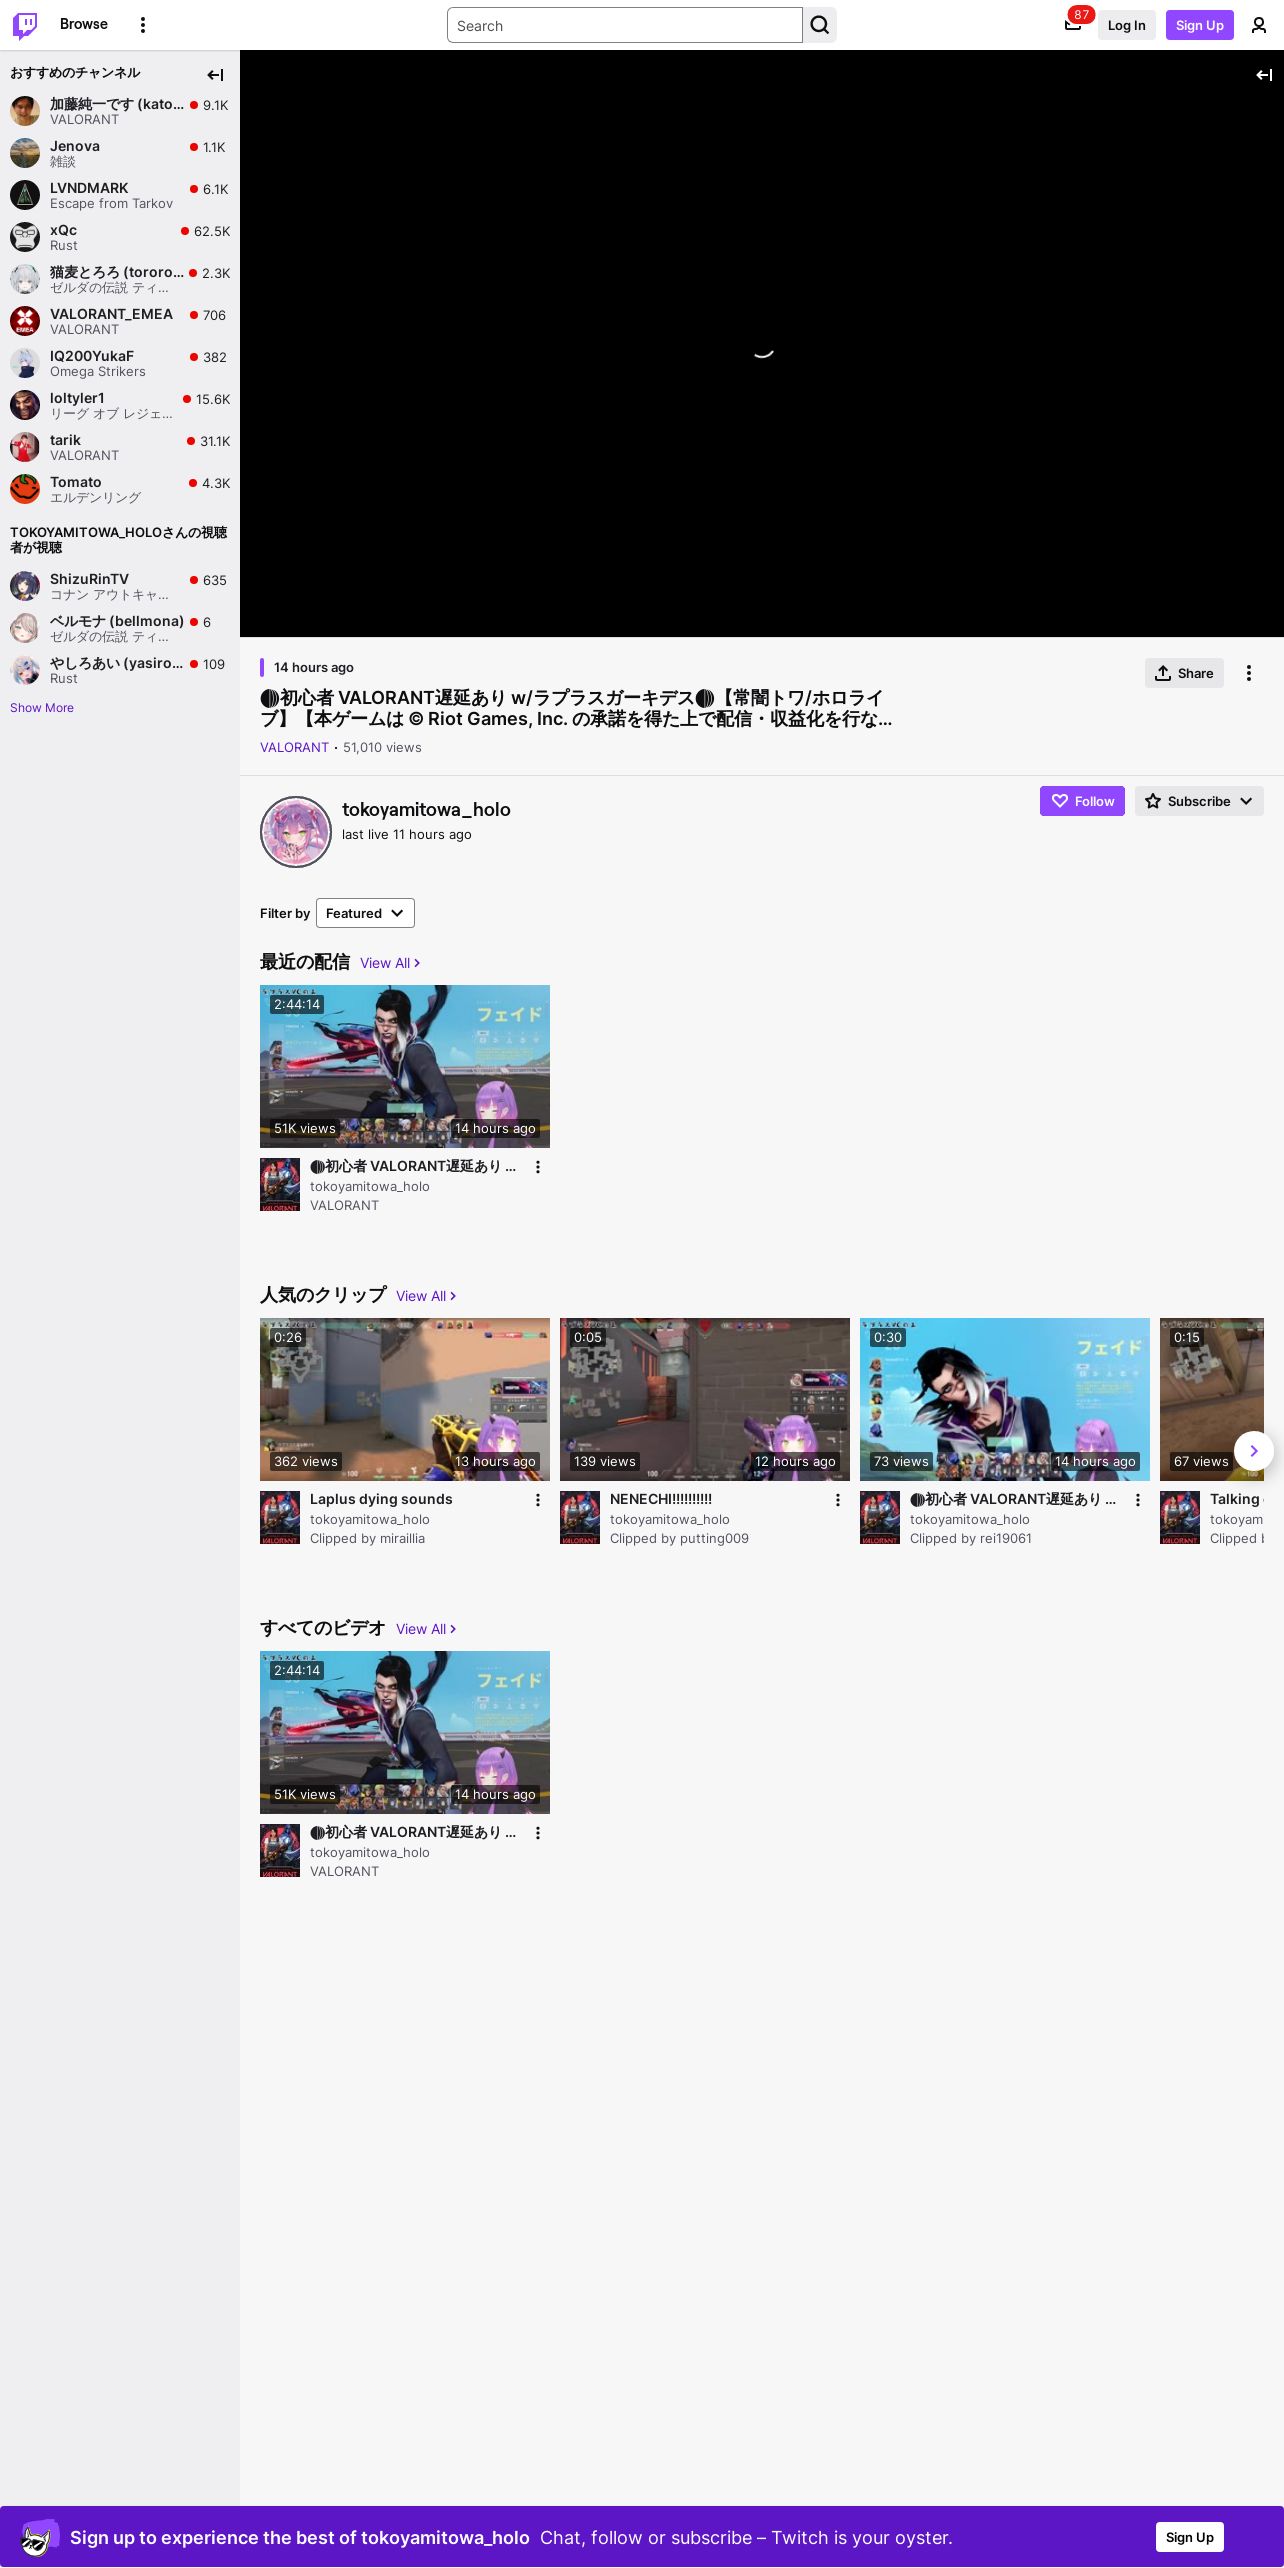Click Sign Up in the bottom banner
Image resolution: width=1284 pixels, height=2568 pixels.
1190,2537
